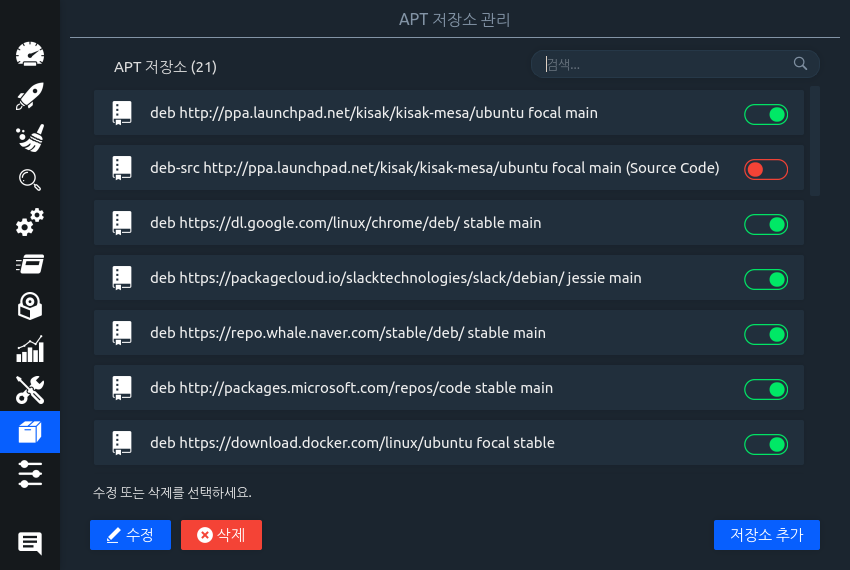
Task: Open System Cleaner broom icon
Action: 30,139
